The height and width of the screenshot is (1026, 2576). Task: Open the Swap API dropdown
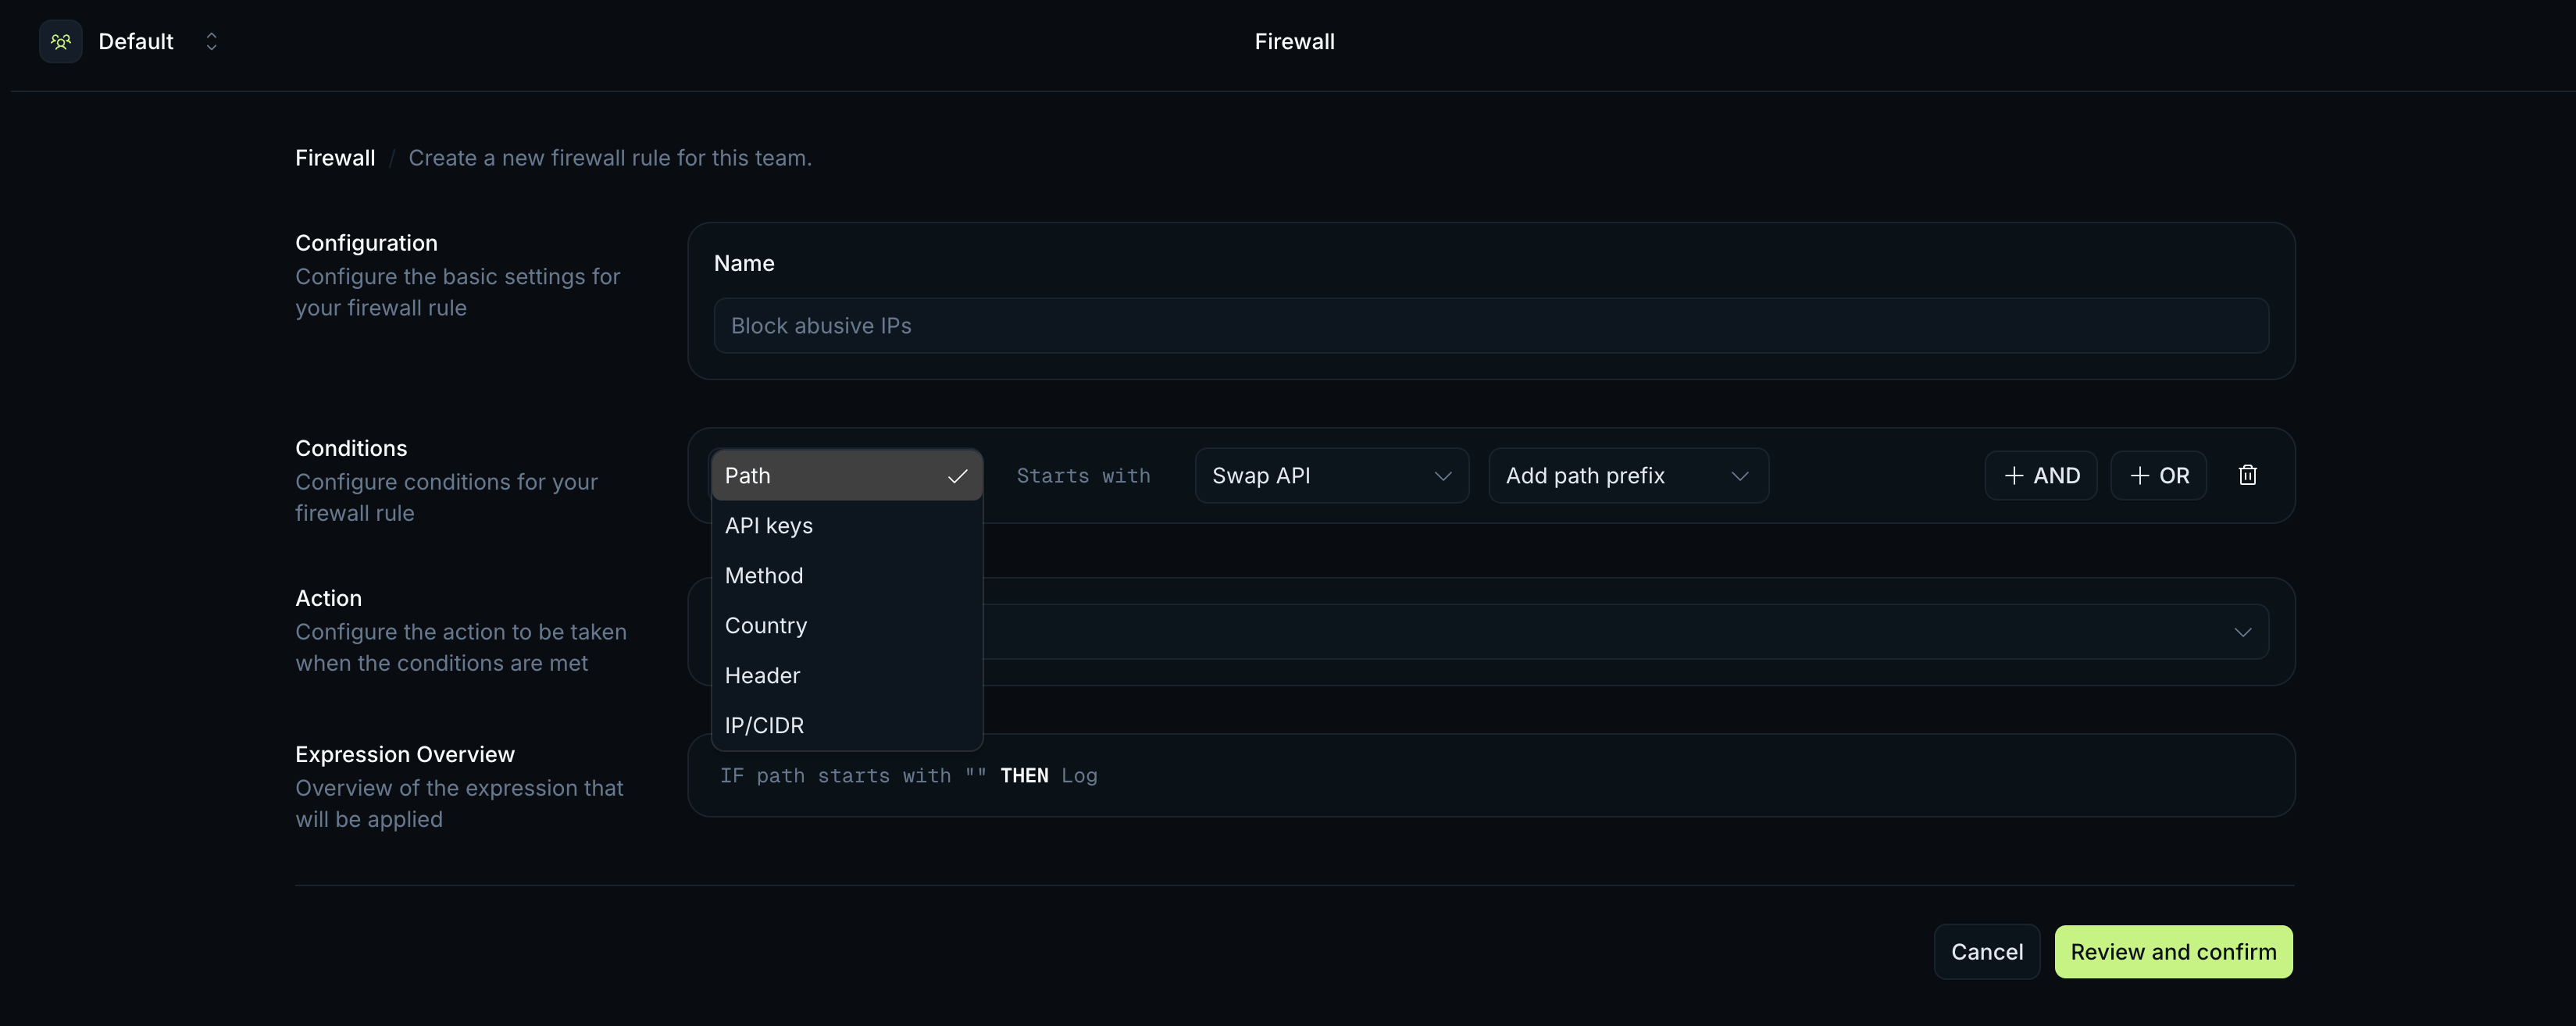pyautogui.click(x=1331, y=476)
